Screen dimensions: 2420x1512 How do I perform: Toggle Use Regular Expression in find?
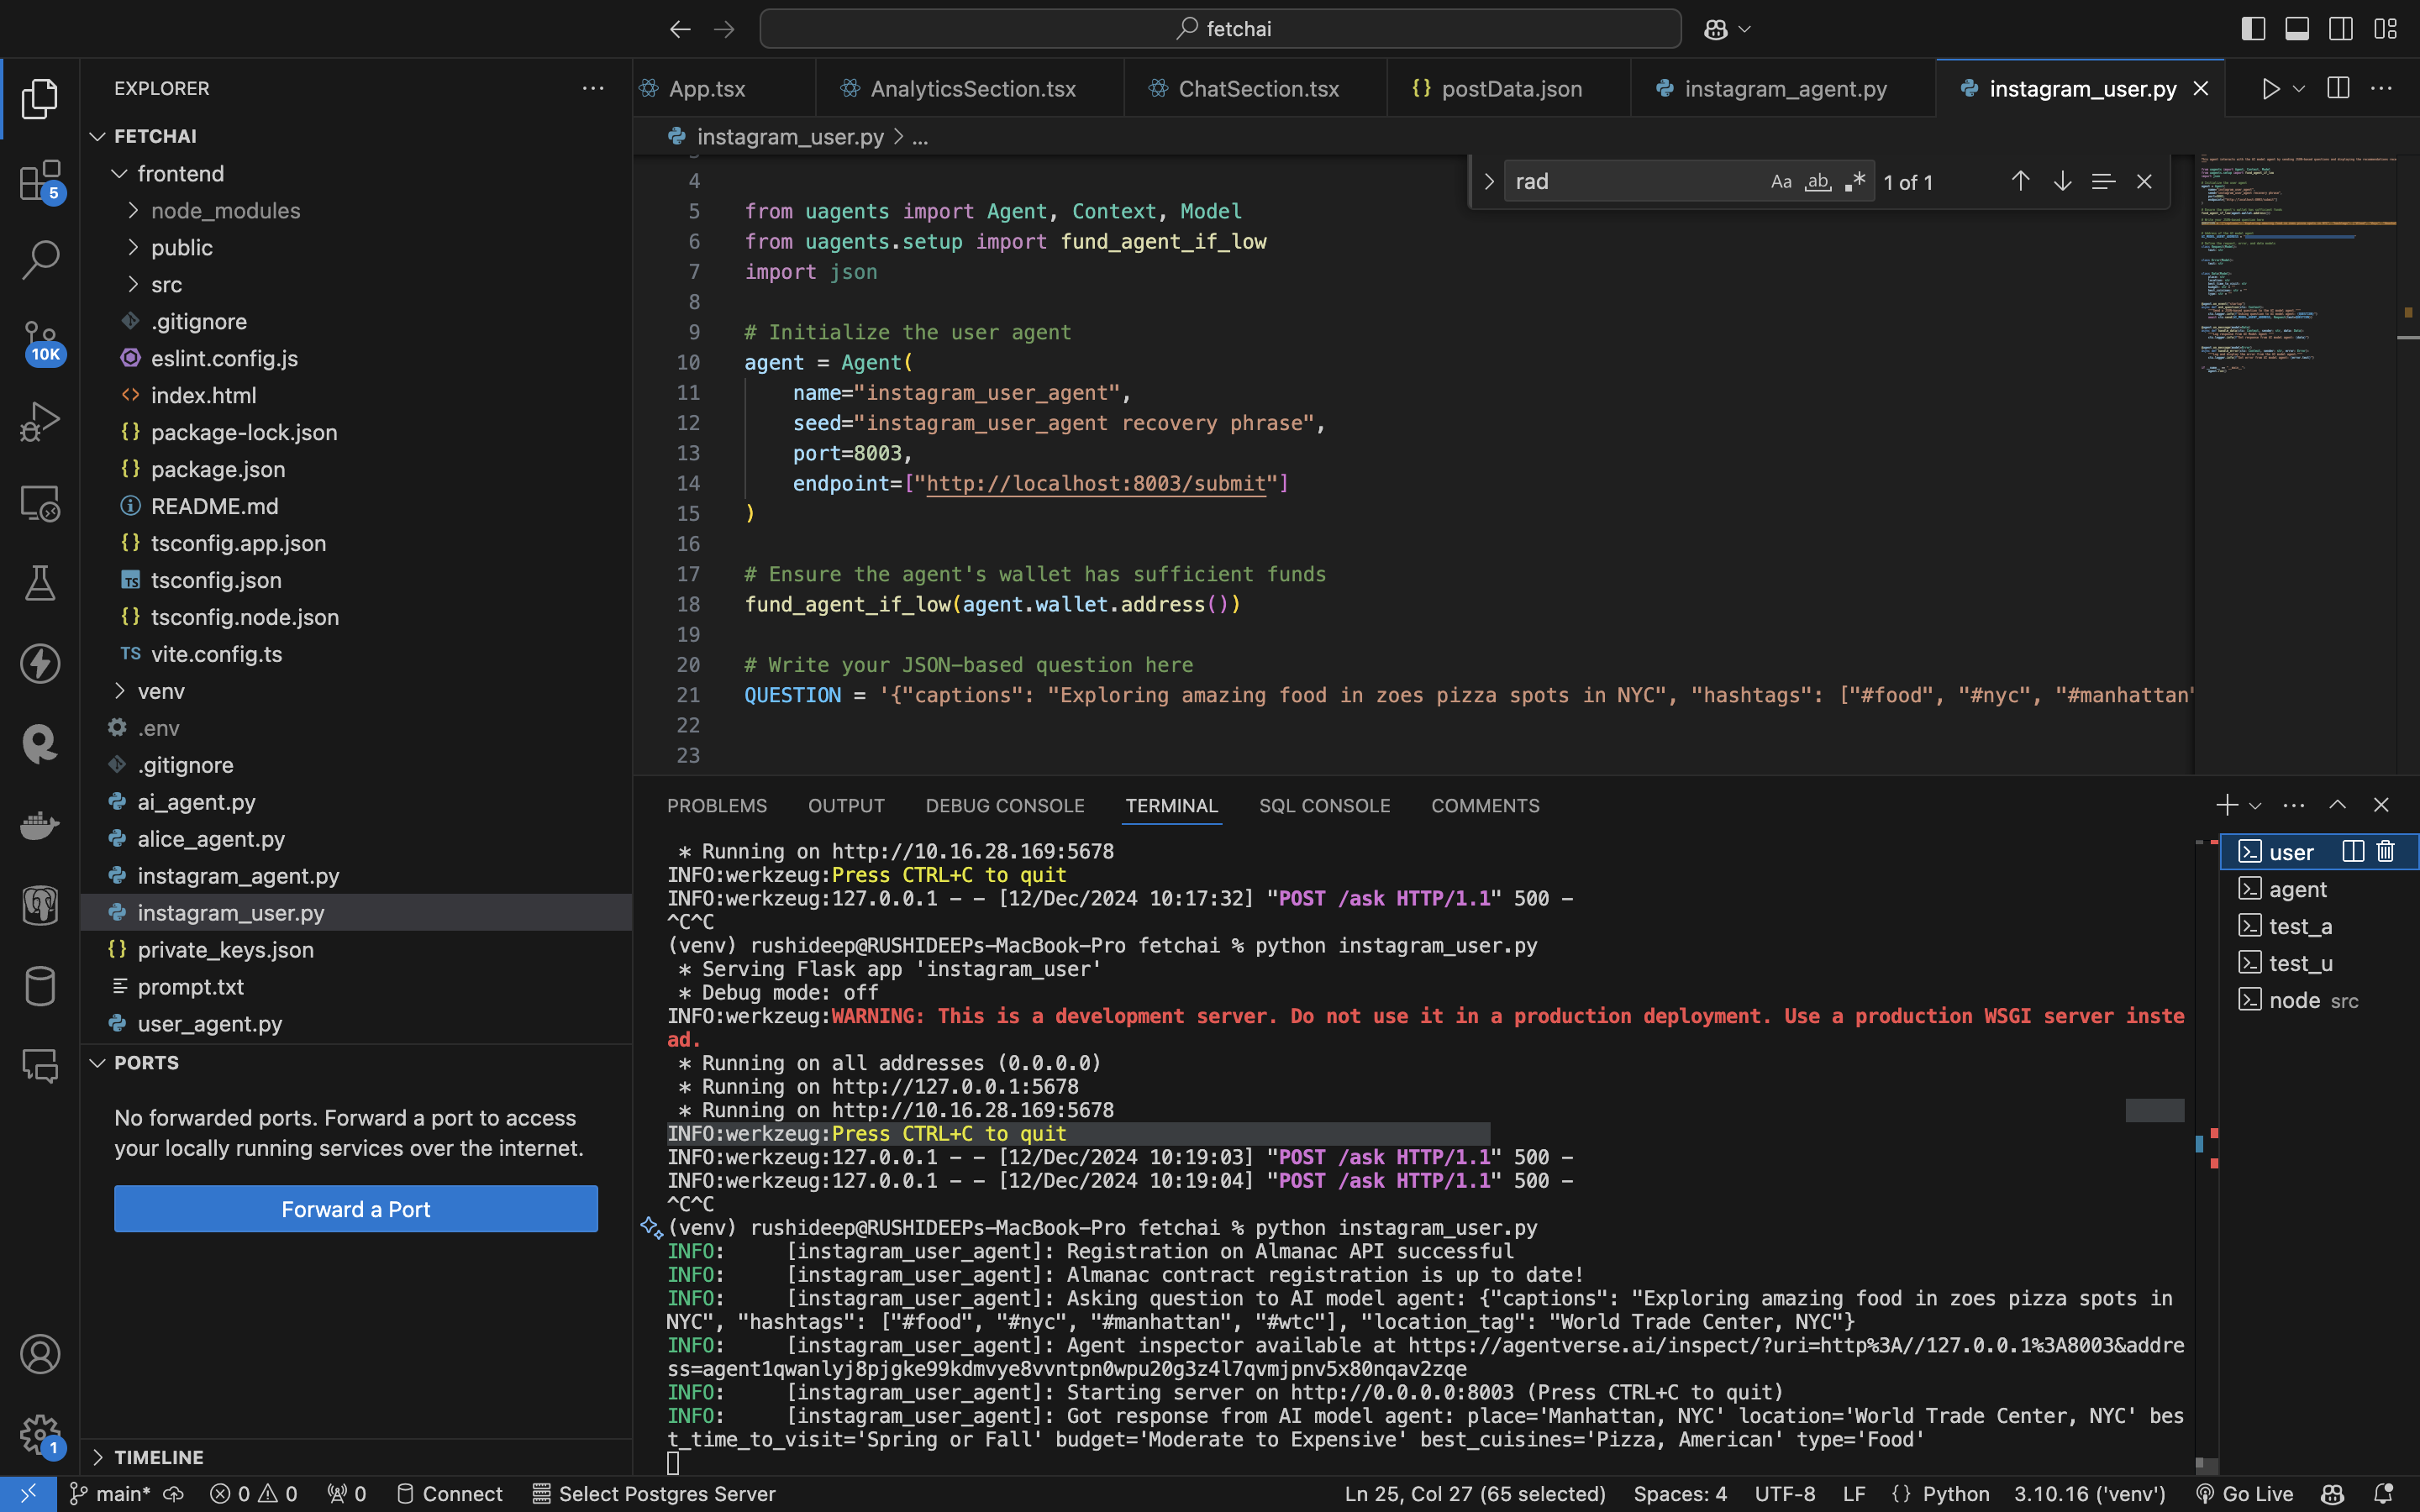coord(1855,181)
